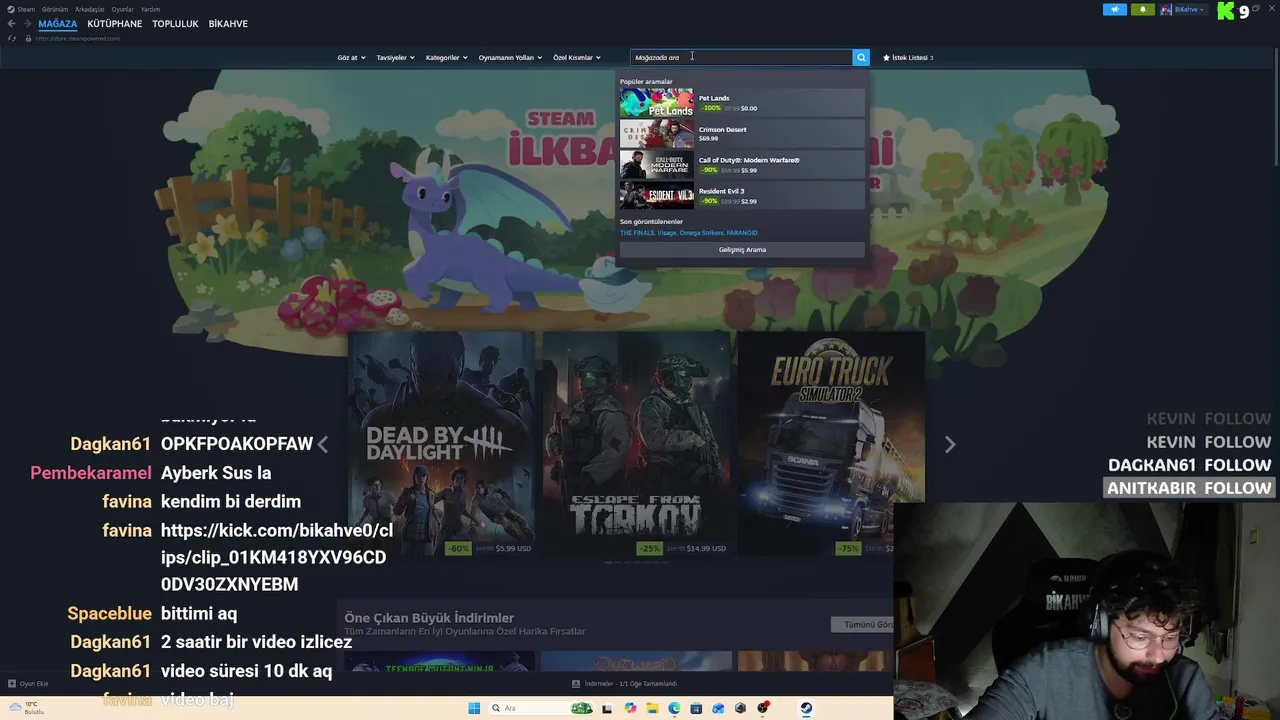
Task: Open the İstek Listesi wishlist link
Action: tap(908, 58)
